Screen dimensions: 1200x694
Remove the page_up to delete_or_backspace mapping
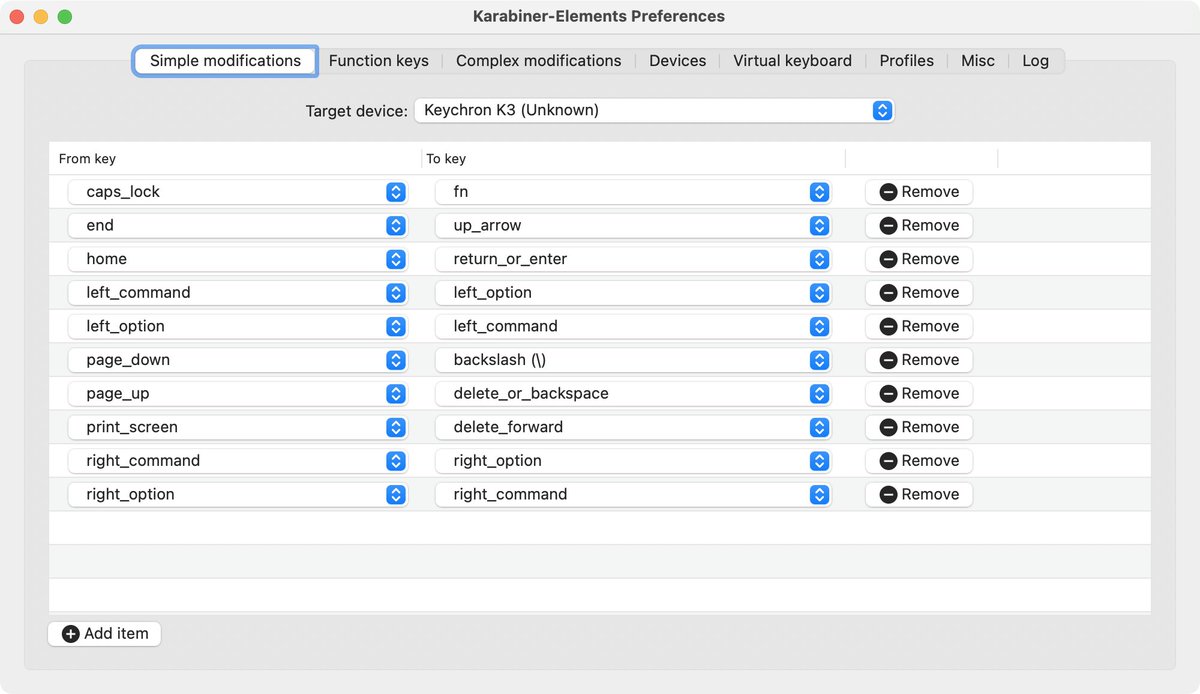point(919,393)
